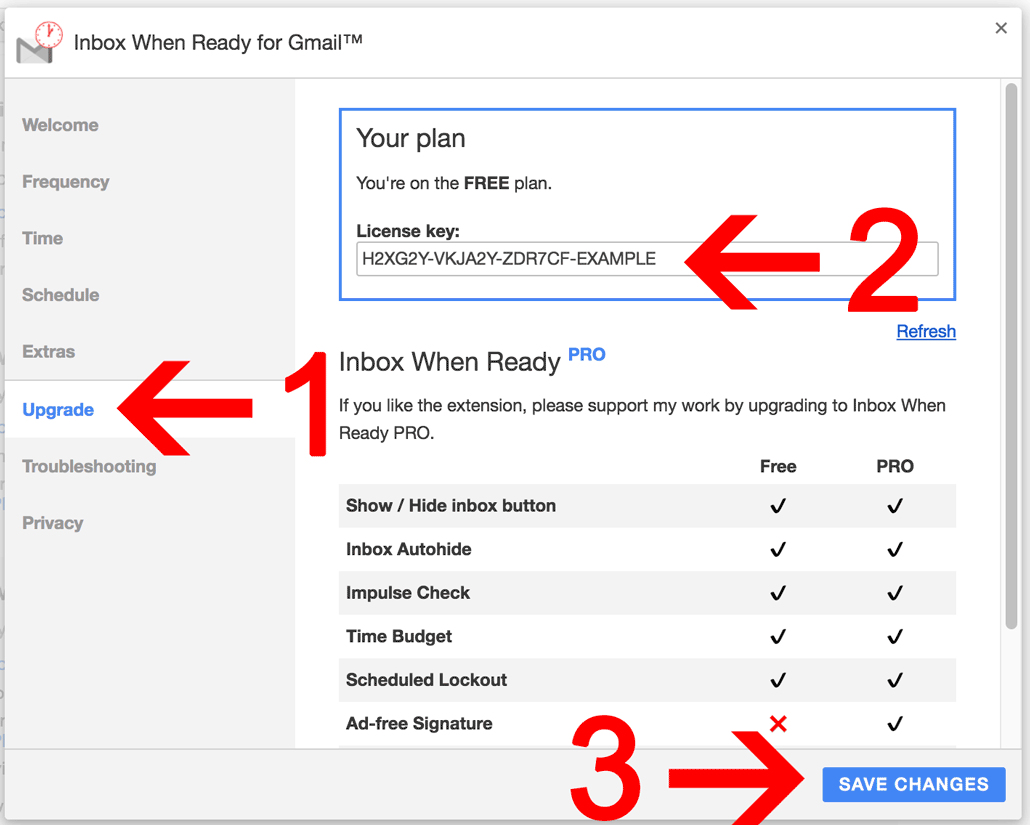Image resolution: width=1030 pixels, height=825 pixels.
Task: Click the Free checkmark for Time Budget
Action: (778, 636)
